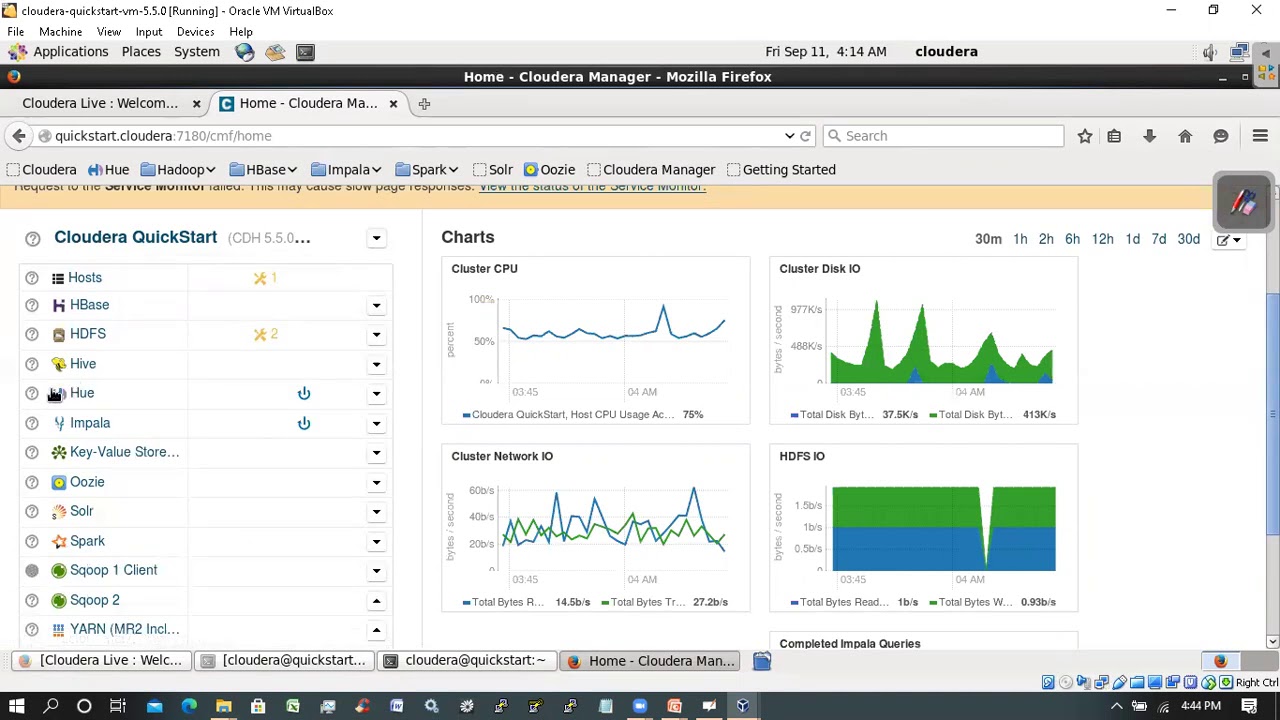Viewport: 1280px width, 720px height.
Task: Click the address bar URL field
Action: (x=410, y=136)
